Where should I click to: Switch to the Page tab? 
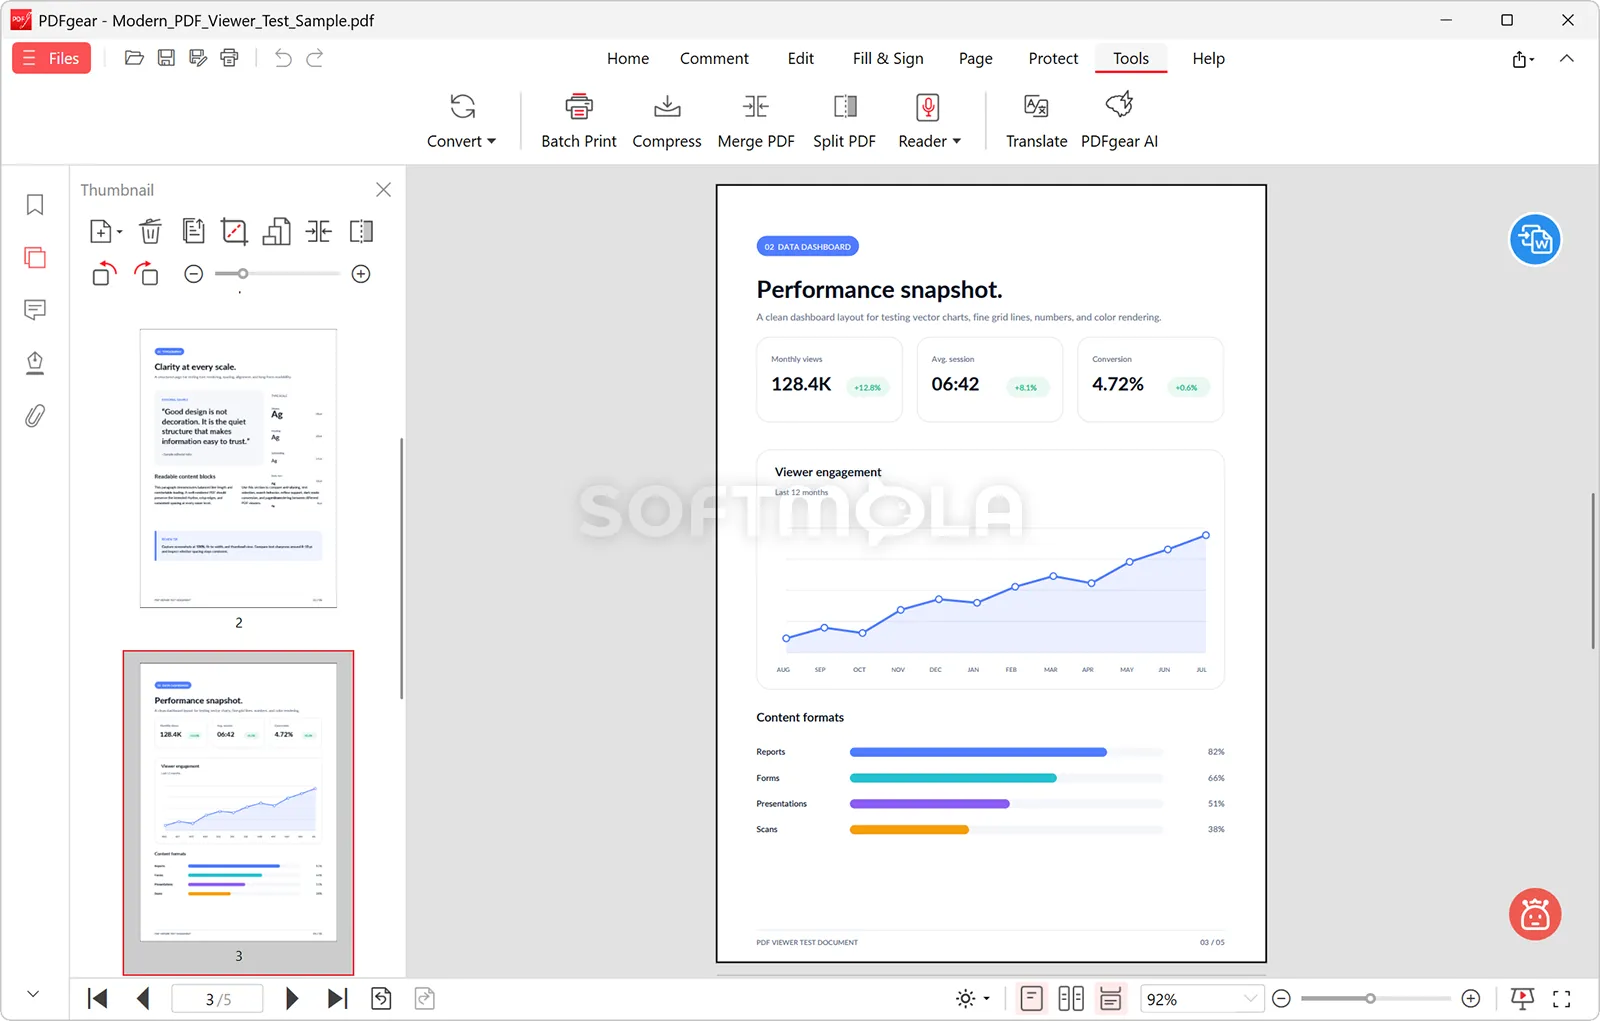tap(975, 58)
